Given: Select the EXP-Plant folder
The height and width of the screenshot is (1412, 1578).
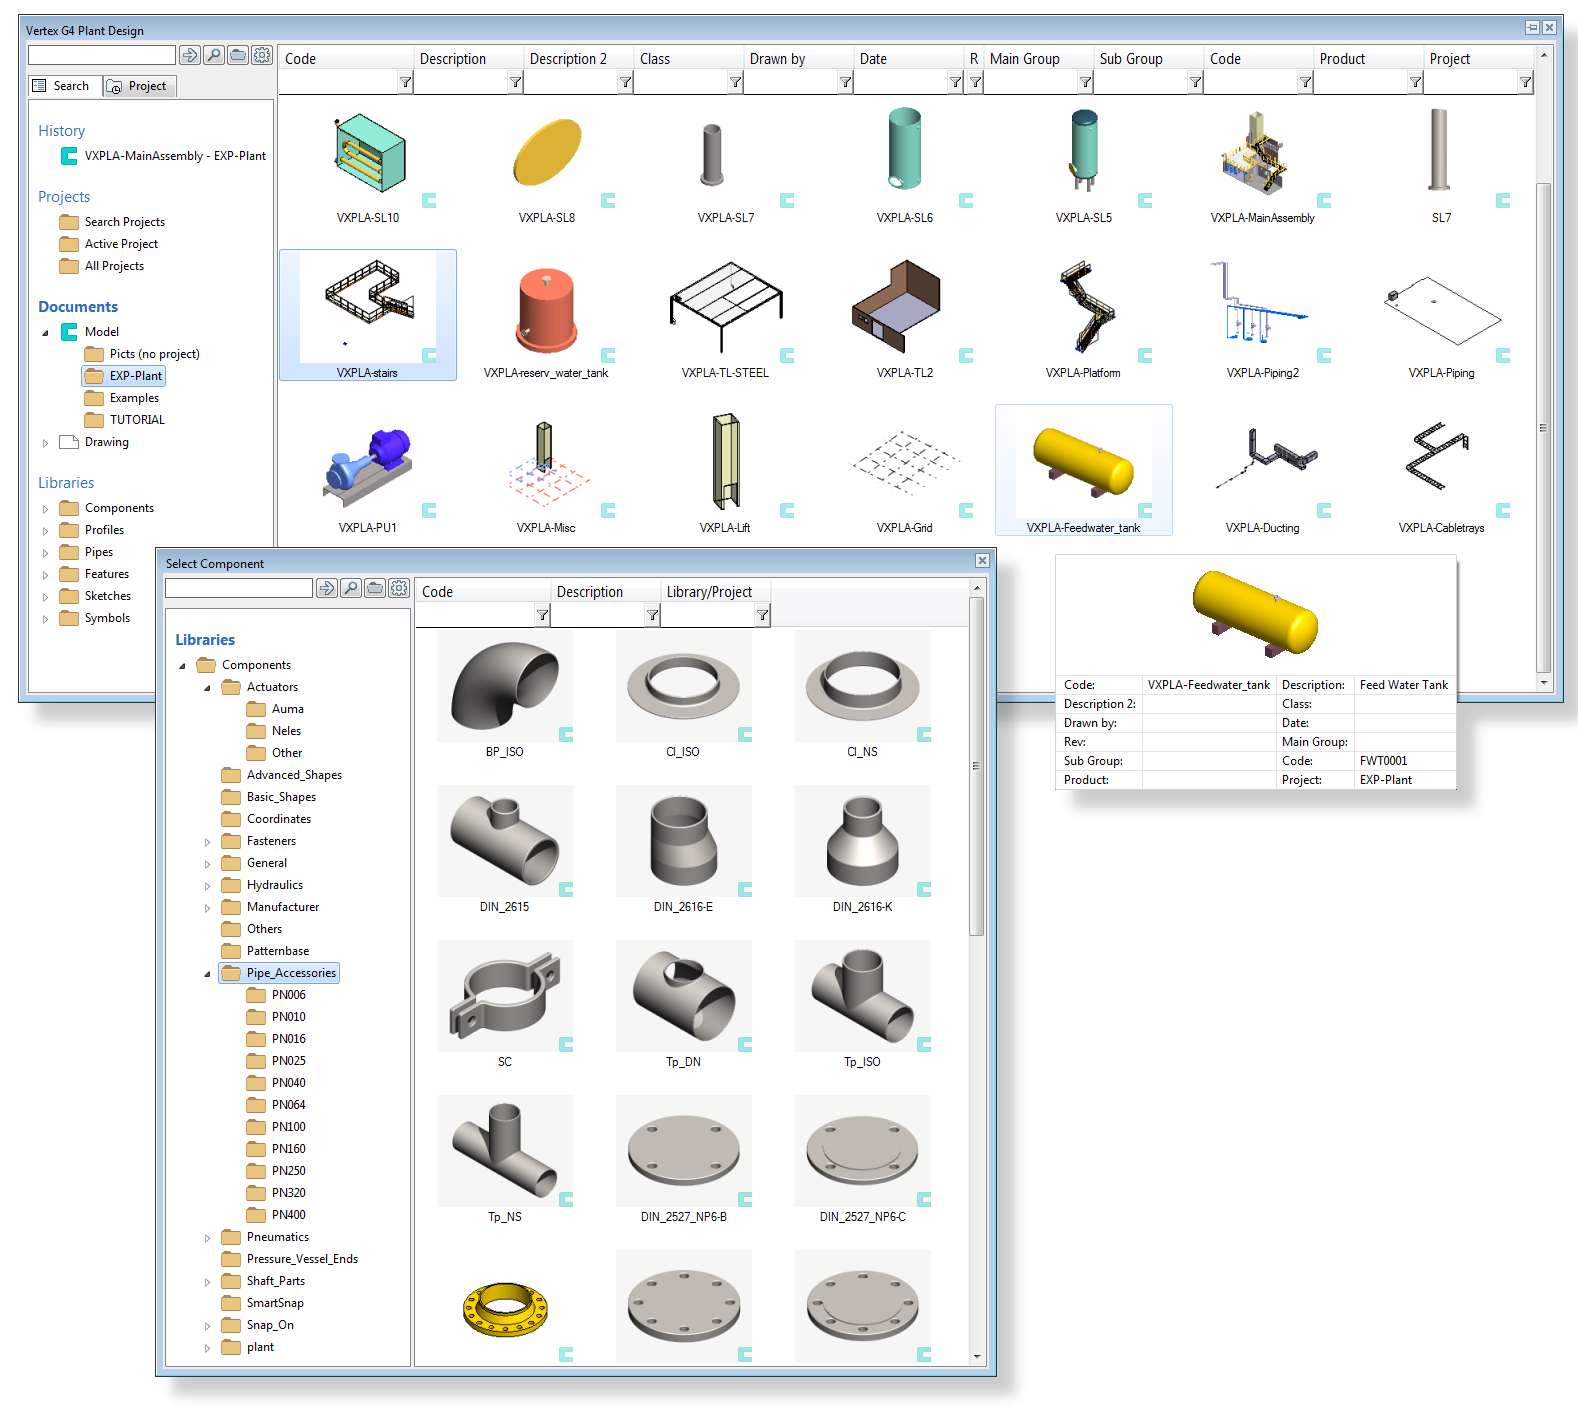Looking at the screenshot, I should [124, 376].
